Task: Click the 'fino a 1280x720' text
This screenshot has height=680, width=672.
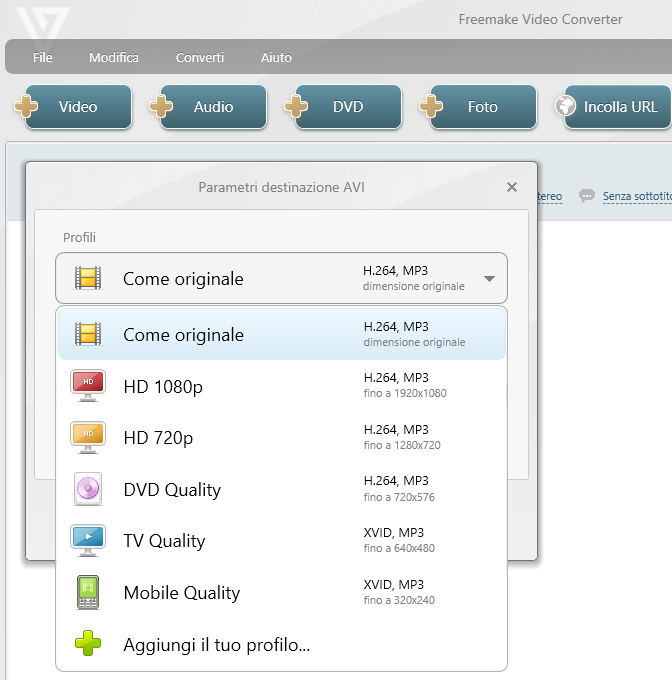Action: [x=402, y=445]
